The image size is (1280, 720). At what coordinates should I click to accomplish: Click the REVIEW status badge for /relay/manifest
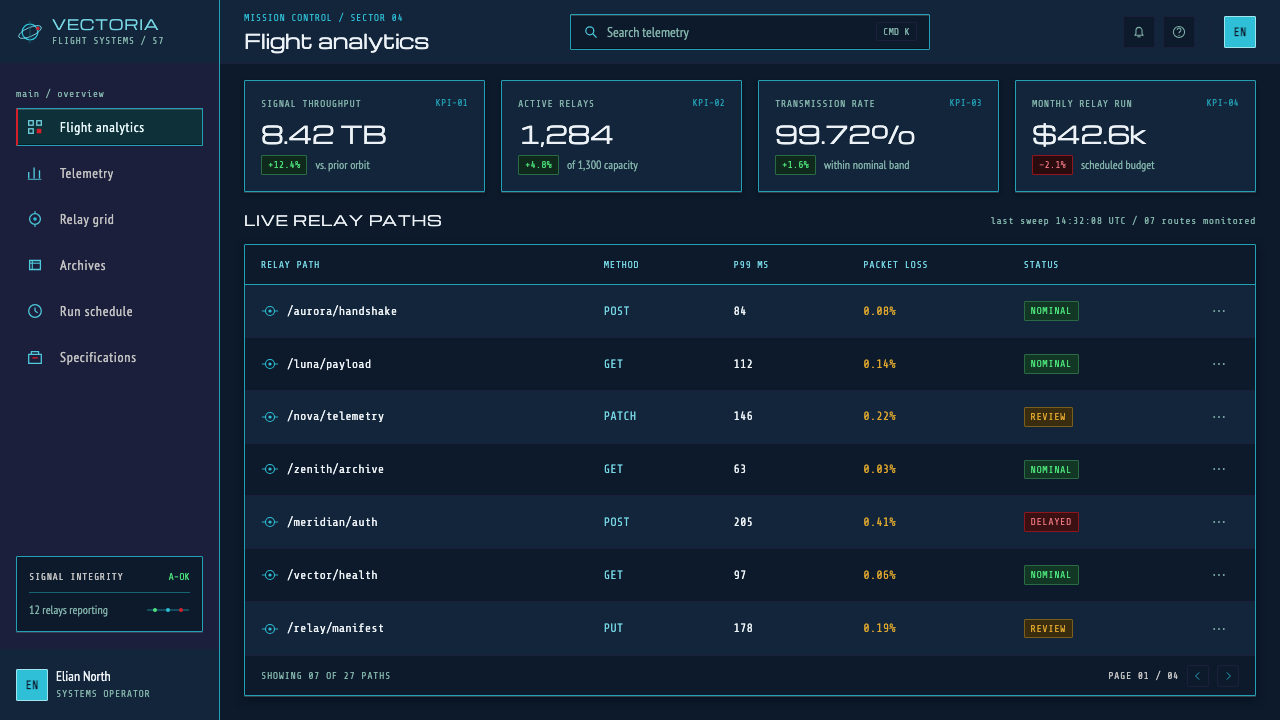pos(1048,629)
